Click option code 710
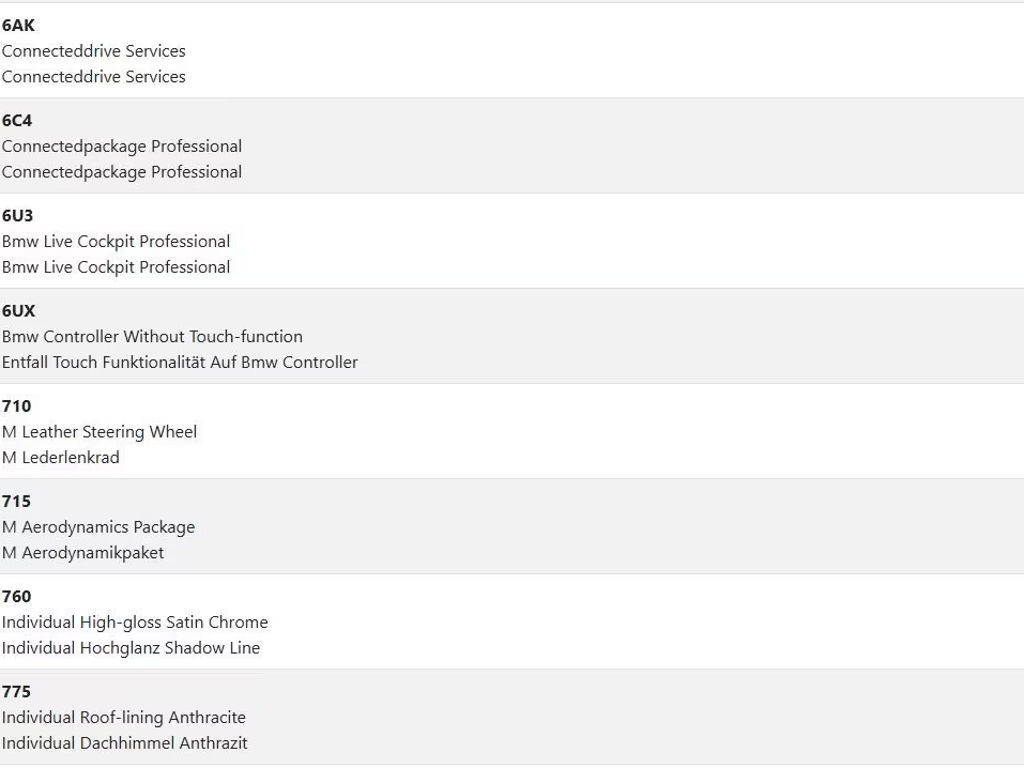This screenshot has width=1024, height=768. coord(16,406)
